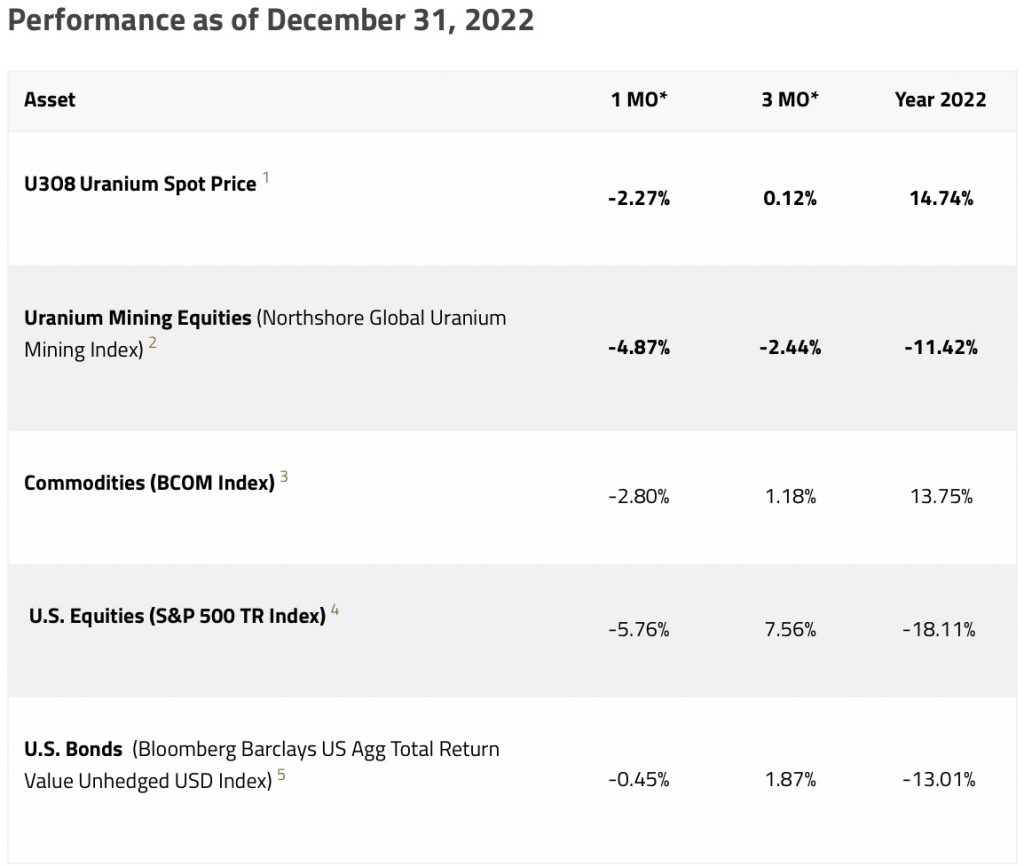Select the U.S. Equities row label
The height and width of the screenshot is (866, 1024).
[x=177, y=616]
